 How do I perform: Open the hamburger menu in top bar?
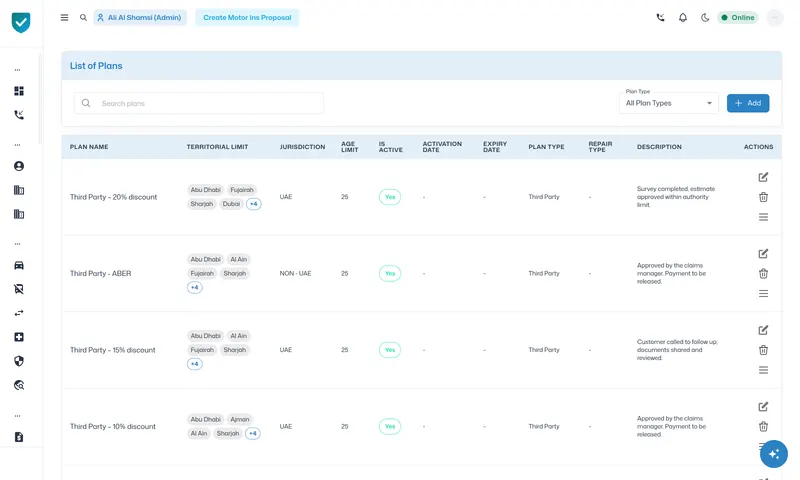click(64, 17)
